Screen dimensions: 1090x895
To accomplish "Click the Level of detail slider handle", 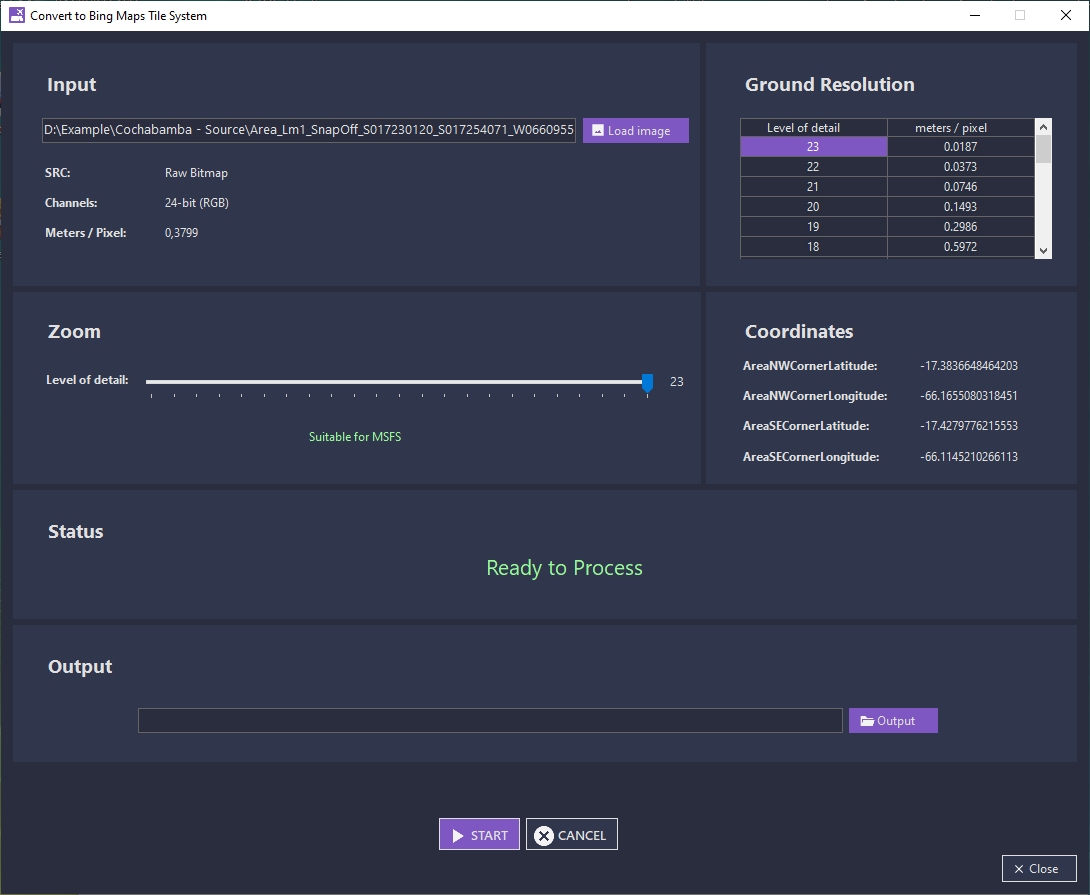I will (x=647, y=382).
